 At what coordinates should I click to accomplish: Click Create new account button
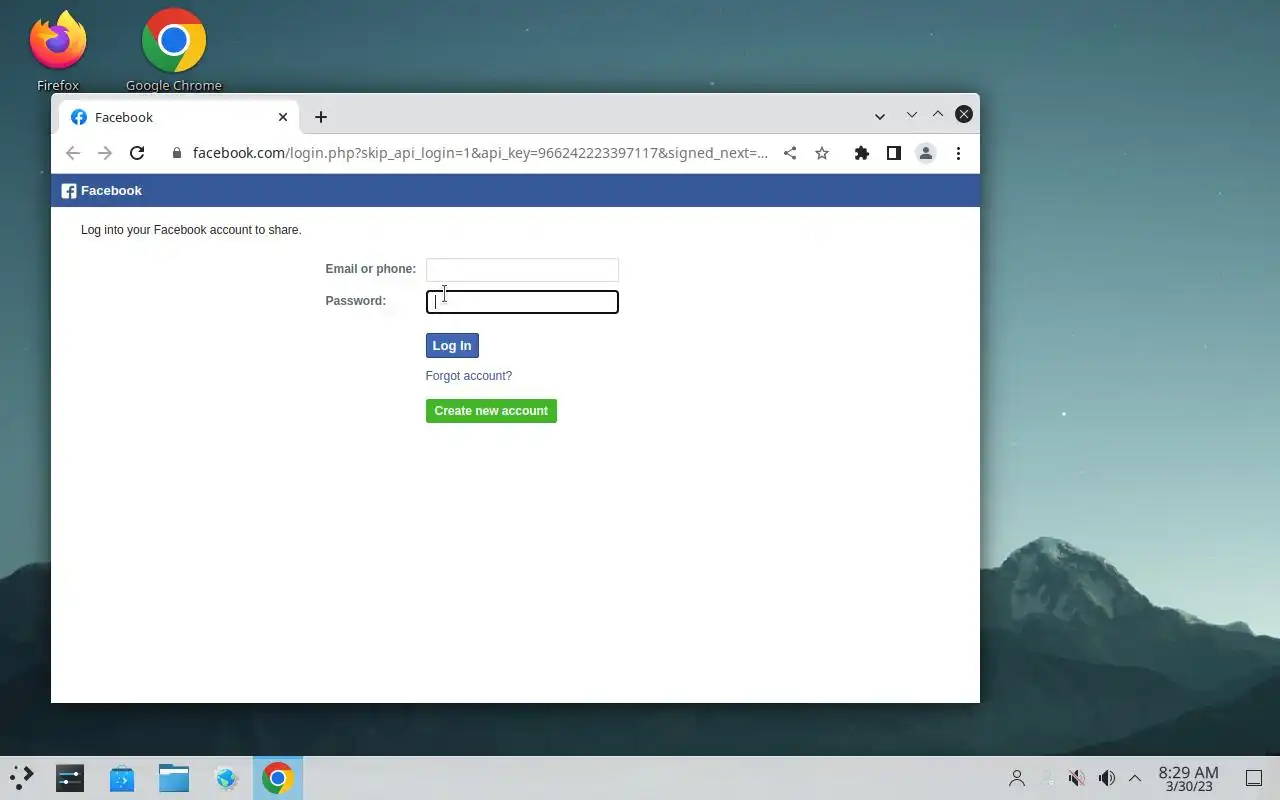click(x=491, y=411)
